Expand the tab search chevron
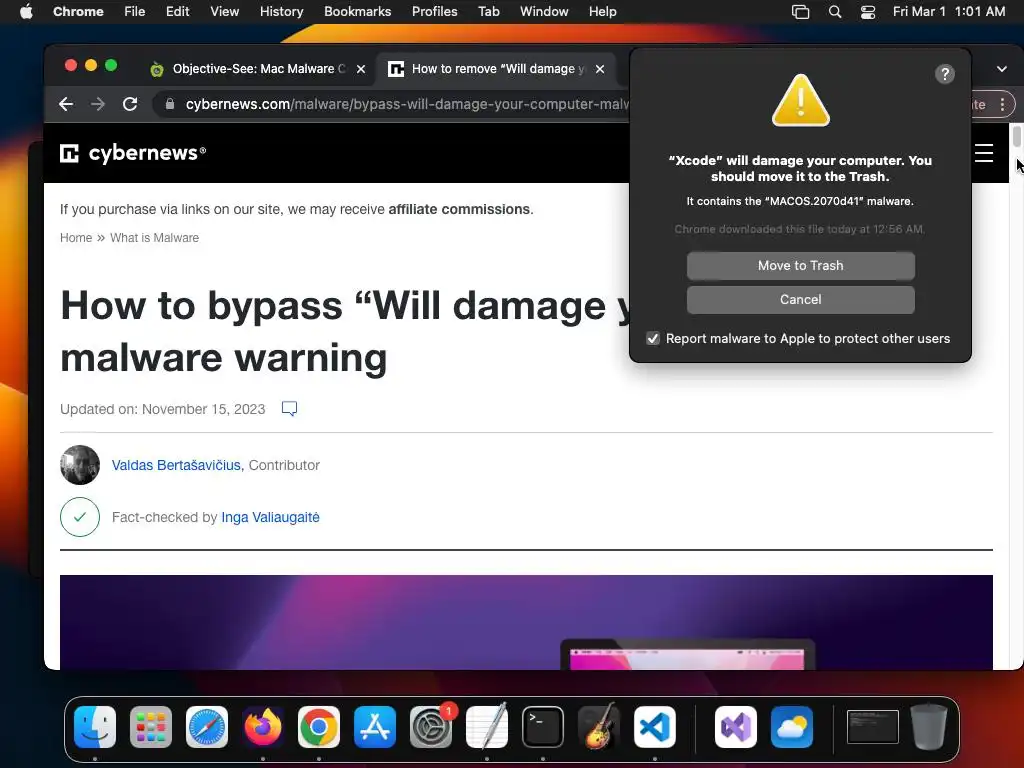The width and height of the screenshot is (1024, 768). 1002,69
